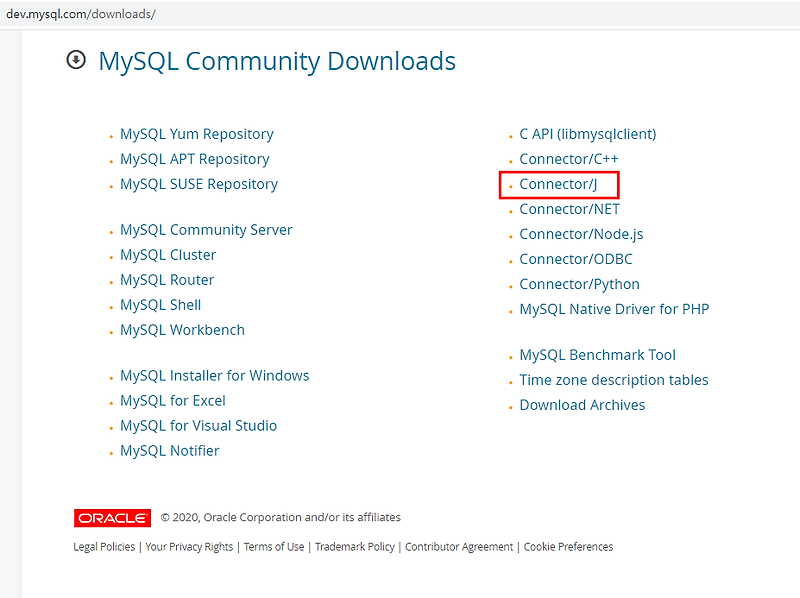Open the MySQL Yum Repository download page

coord(196,133)
